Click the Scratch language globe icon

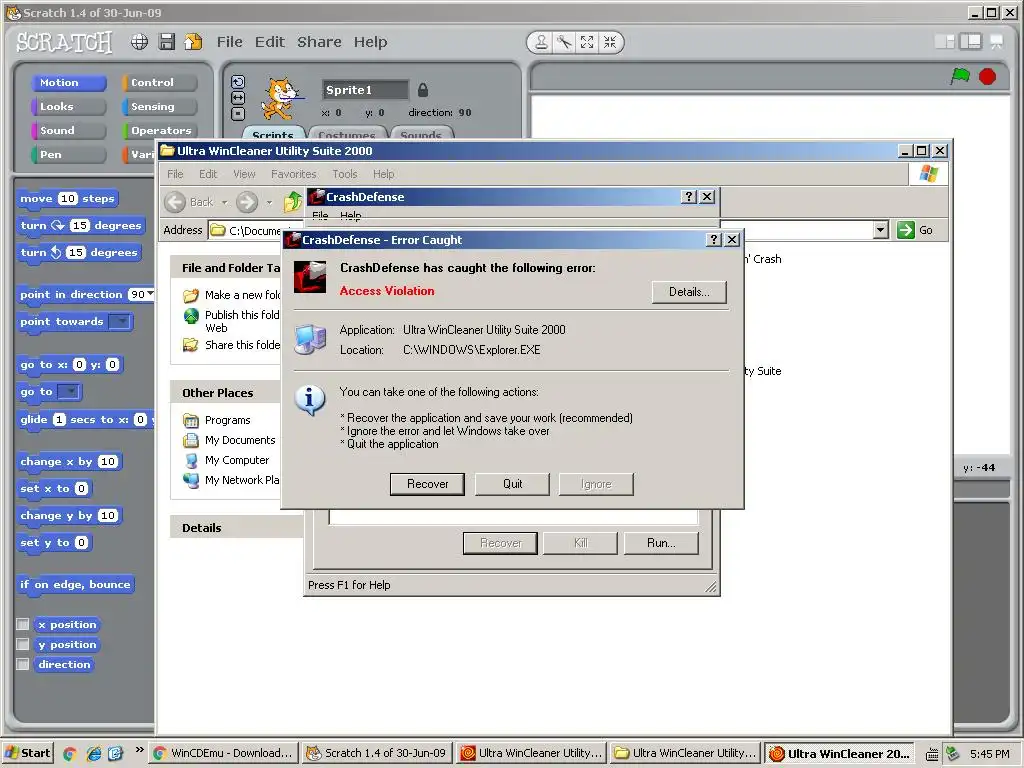(x=139, y=42)
